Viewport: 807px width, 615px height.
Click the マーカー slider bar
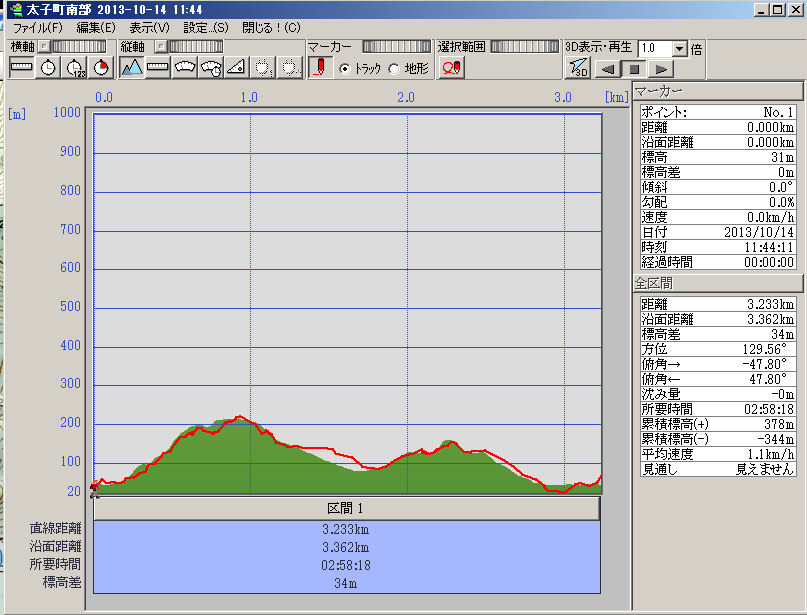click(395, 47)
